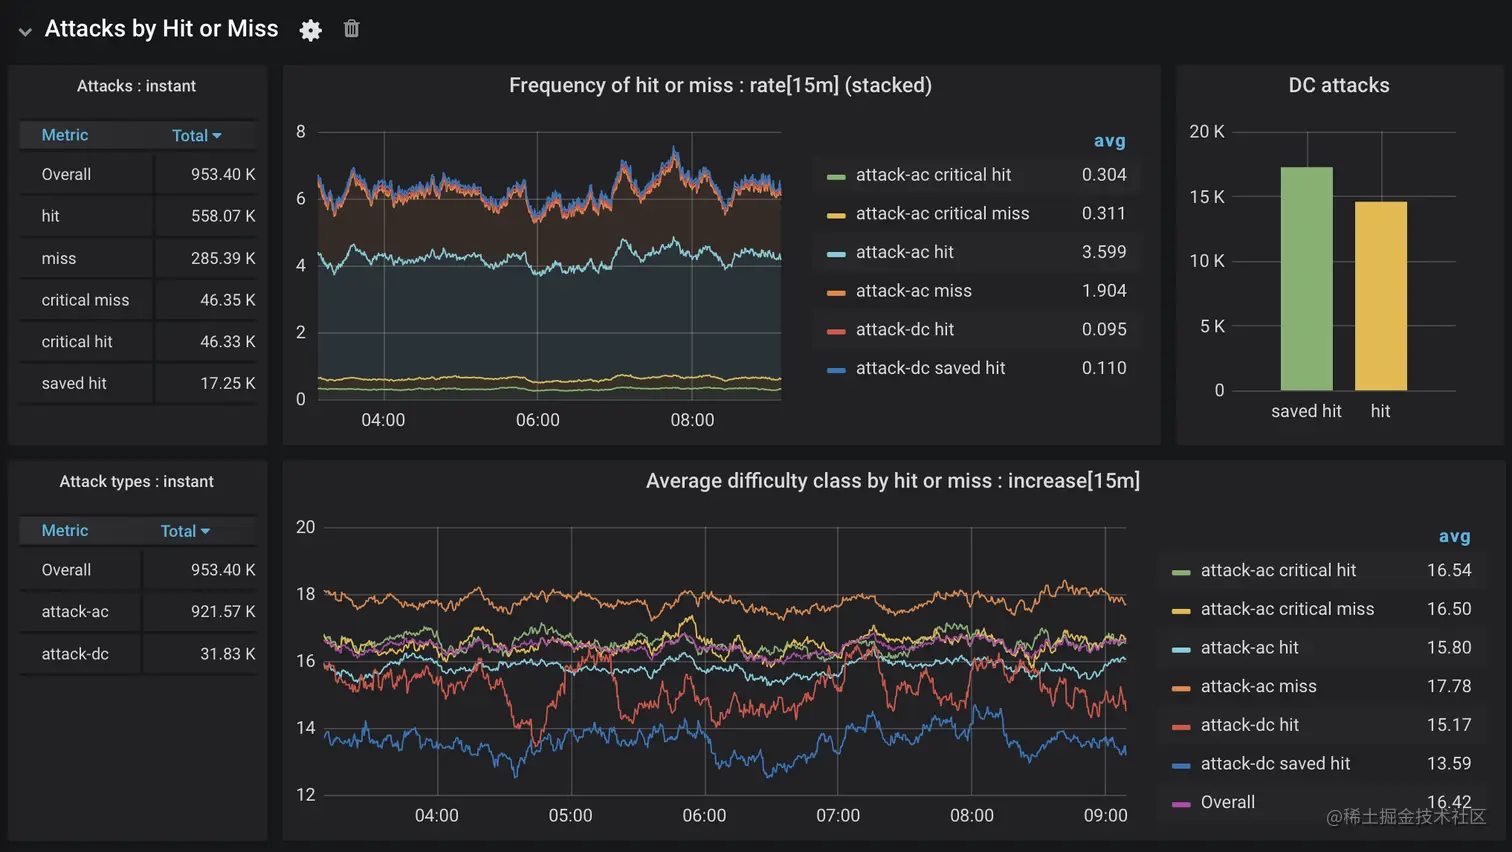Screen dimensions: 1512x852
Task: Open Attacks : instant panel title menu
Action: 136,86
